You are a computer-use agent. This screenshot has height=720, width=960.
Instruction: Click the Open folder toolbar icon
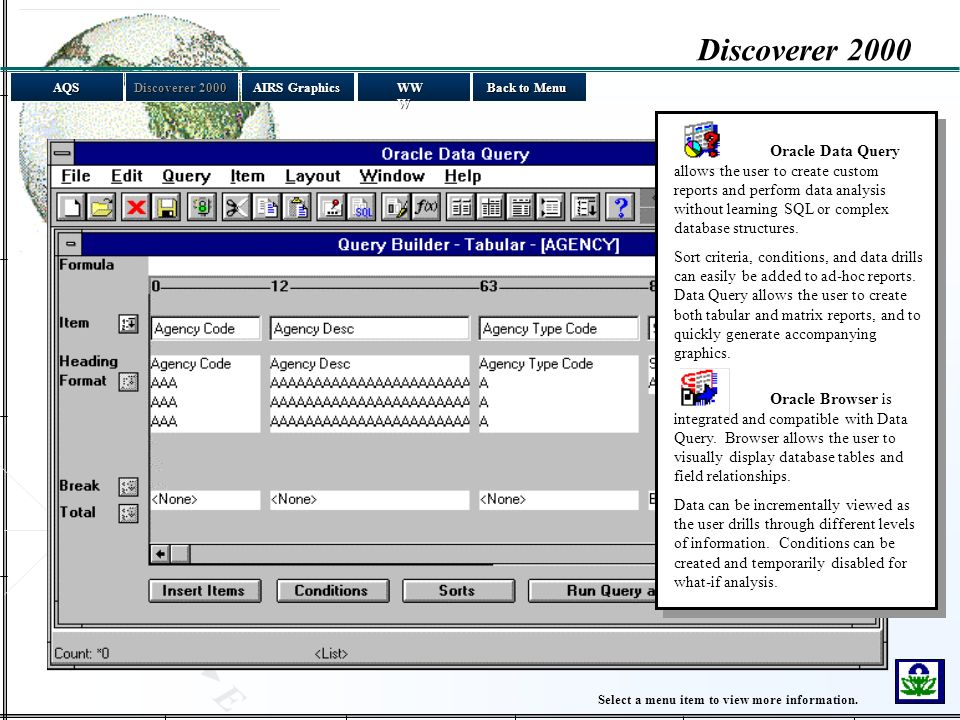pos(102,208)
